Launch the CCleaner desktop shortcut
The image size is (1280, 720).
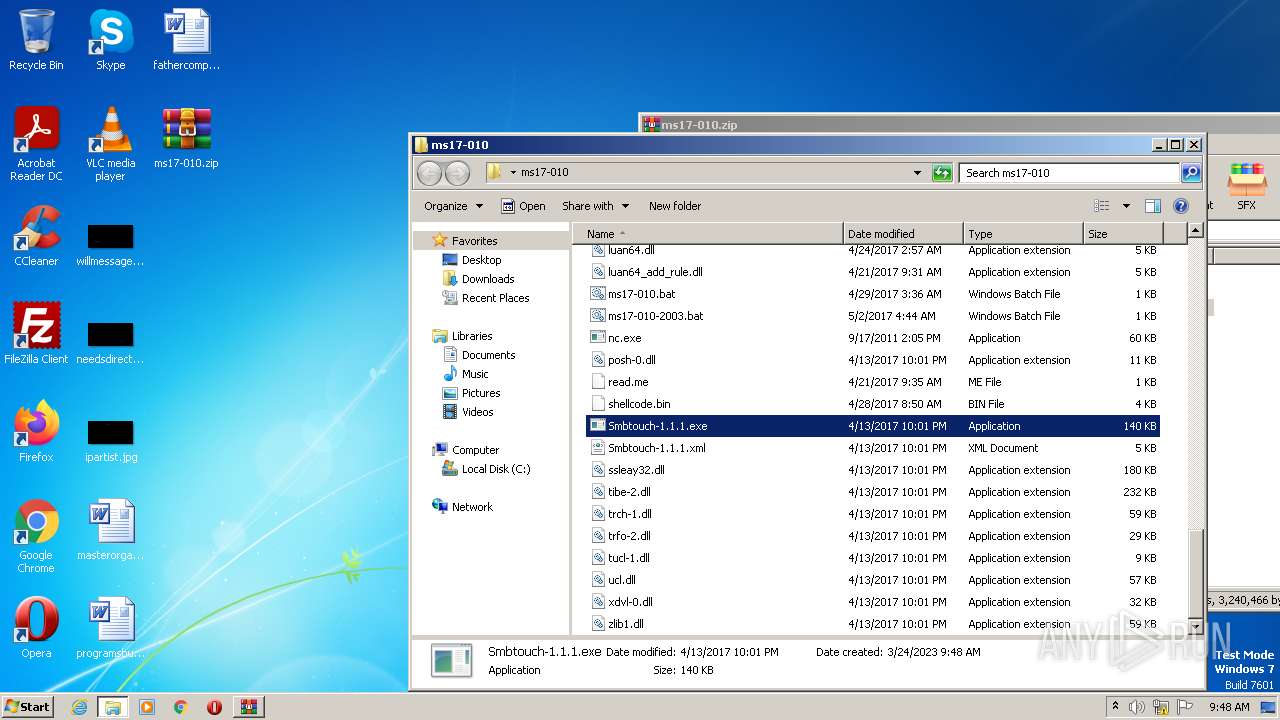tap(36, 236)
